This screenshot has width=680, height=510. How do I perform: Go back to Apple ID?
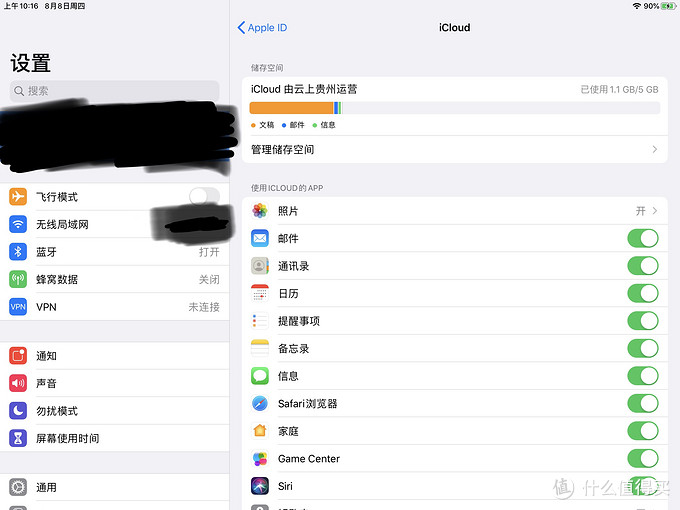point(262,28)
